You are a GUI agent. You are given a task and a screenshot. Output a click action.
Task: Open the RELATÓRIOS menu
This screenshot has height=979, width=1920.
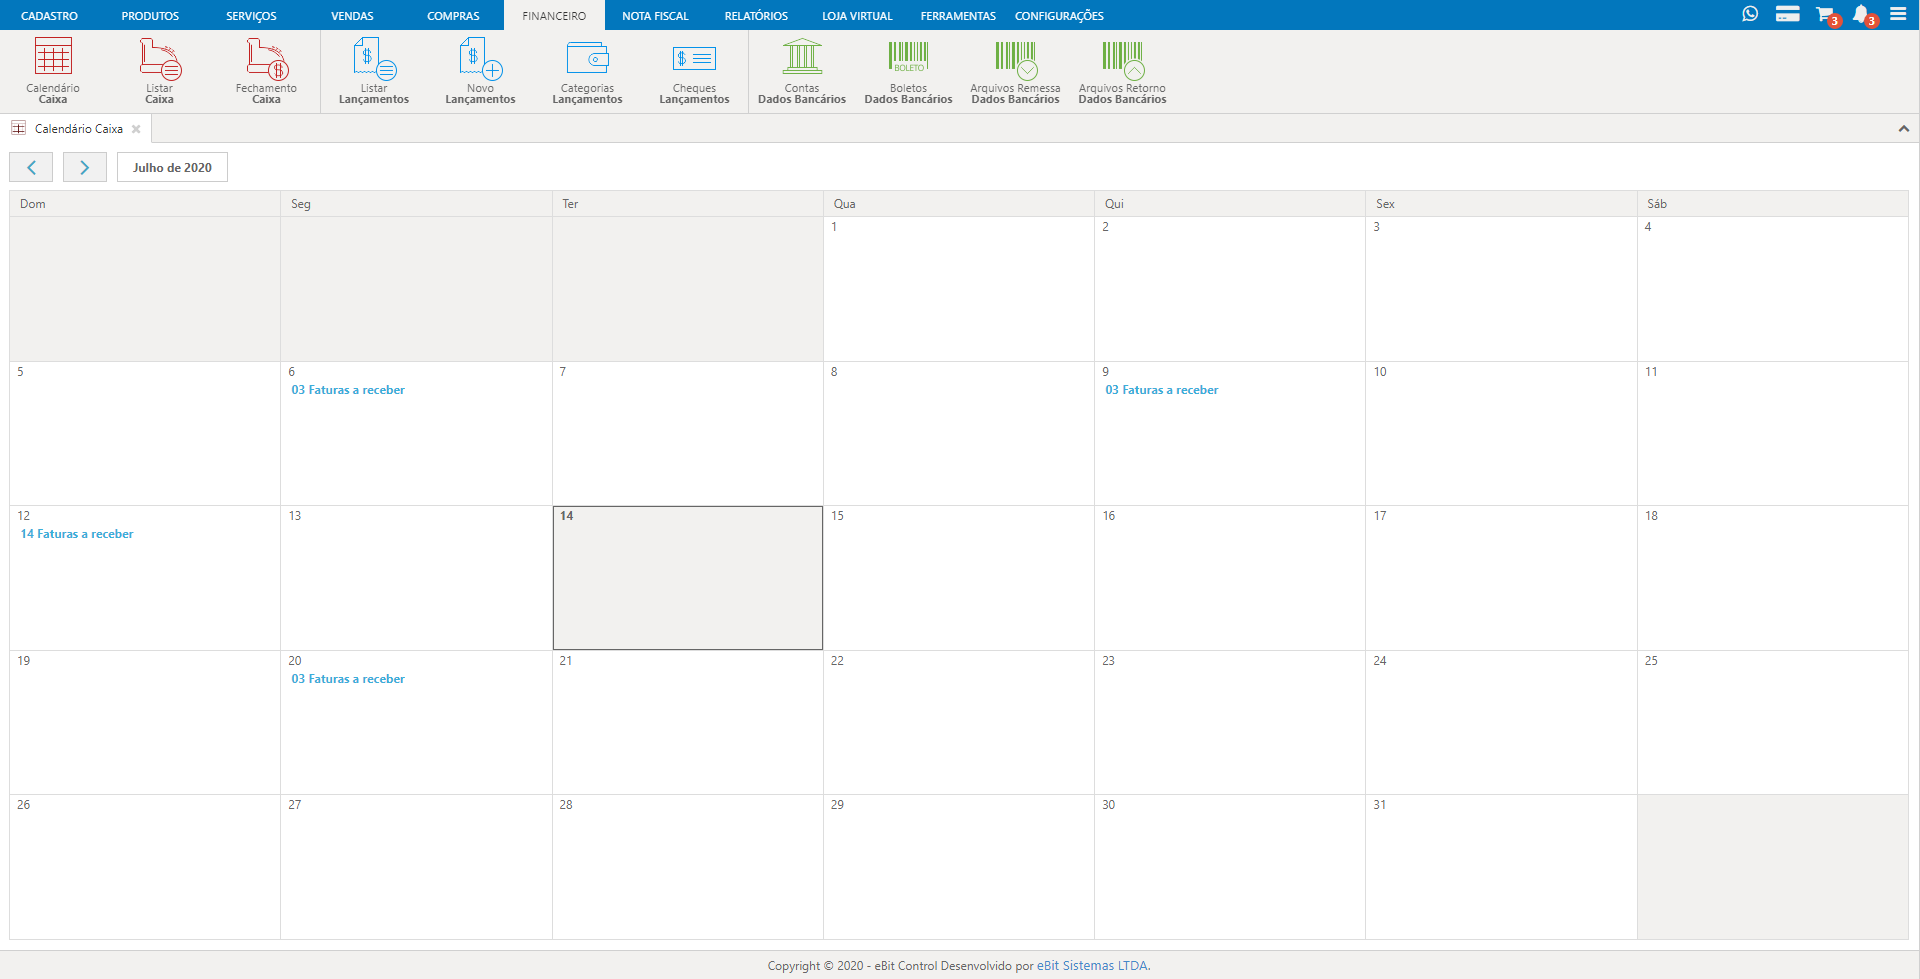tap(756, 15)
